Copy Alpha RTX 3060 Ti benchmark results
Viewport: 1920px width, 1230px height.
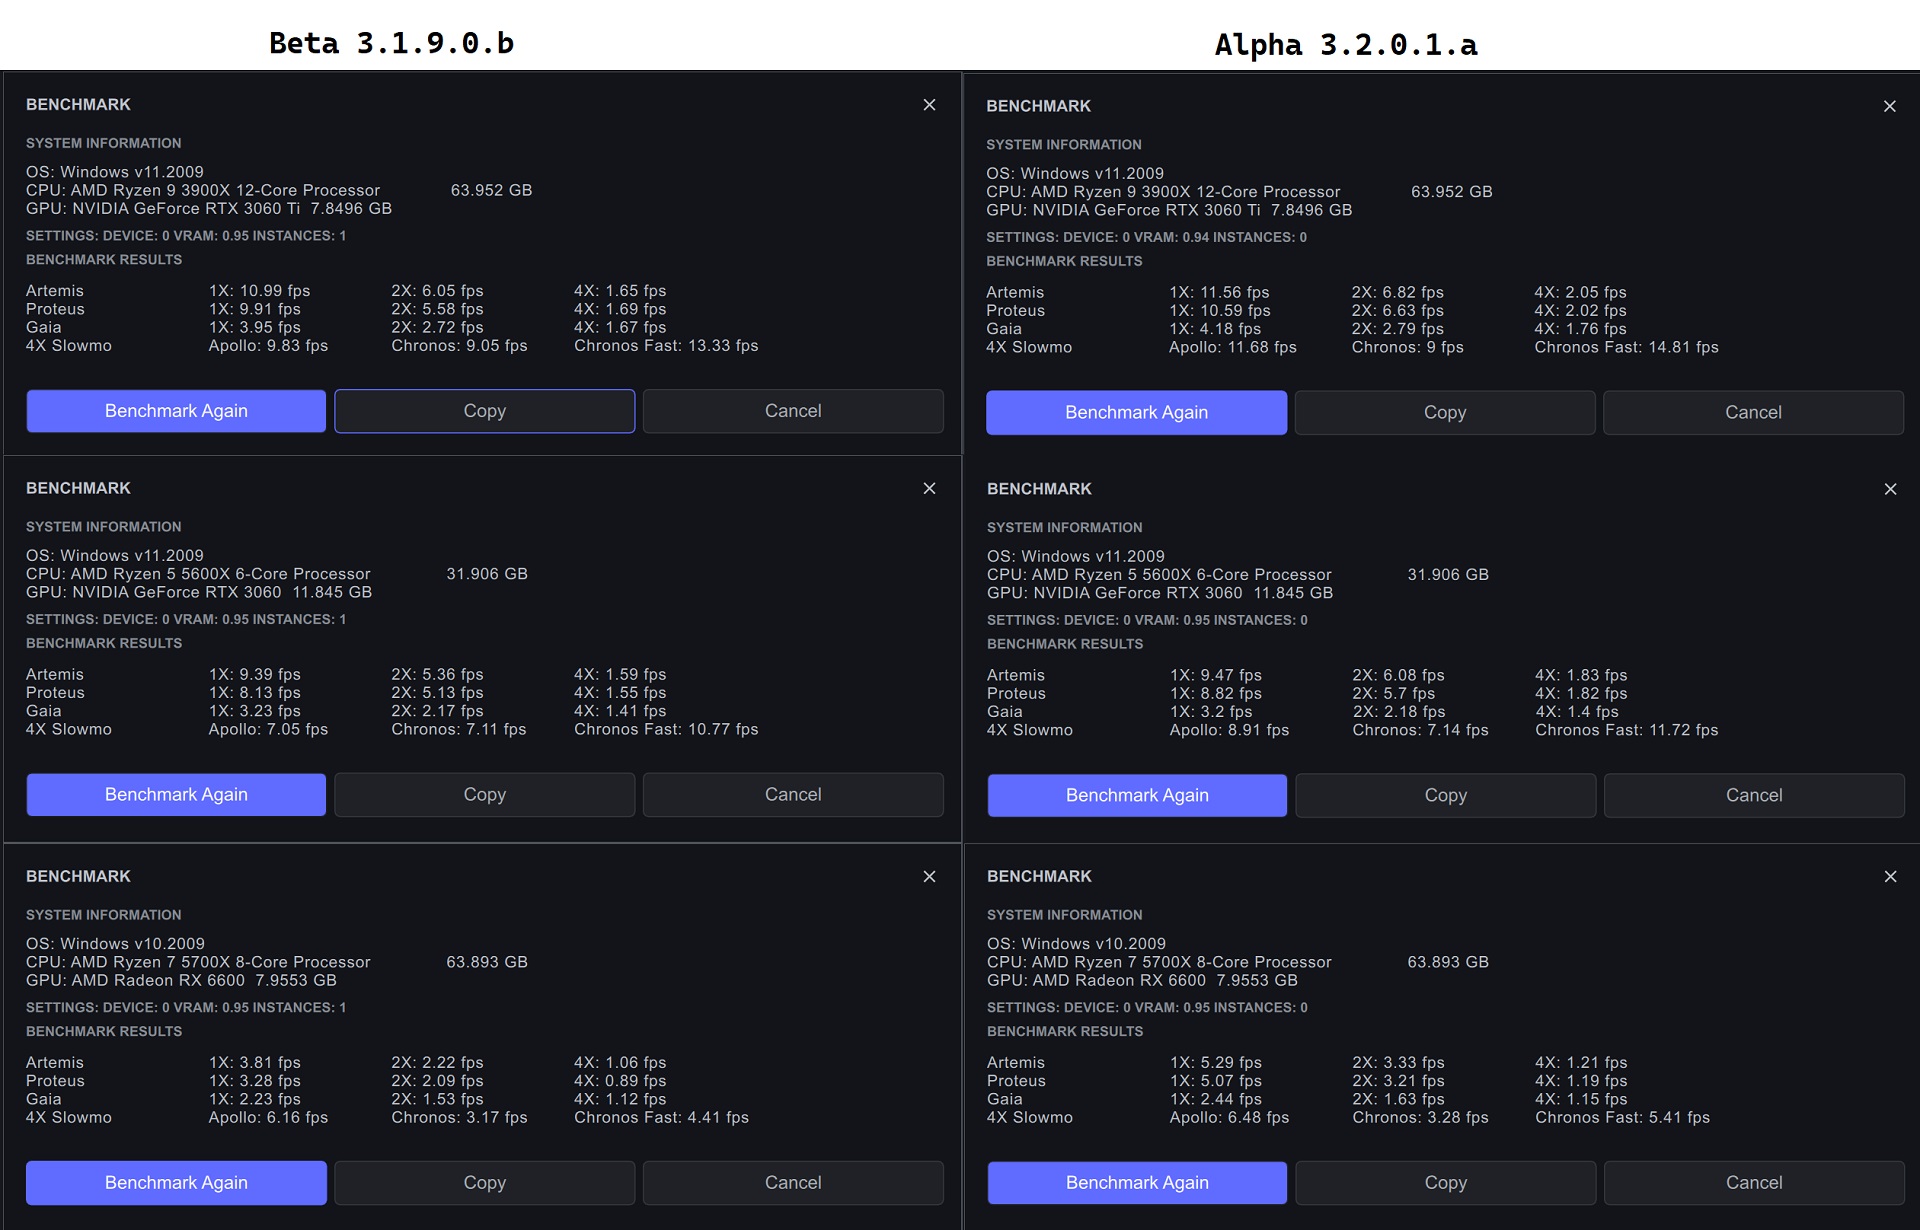1444,413
